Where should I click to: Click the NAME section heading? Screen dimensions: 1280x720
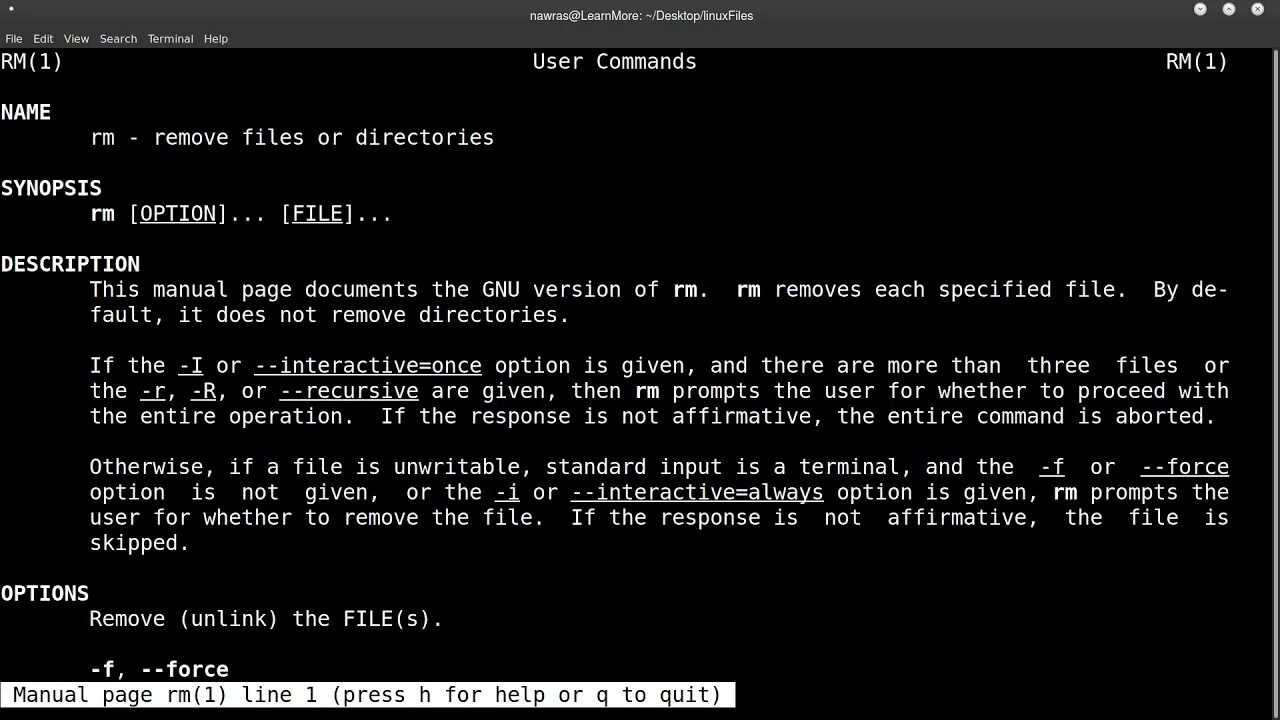(x=26, y=112)
